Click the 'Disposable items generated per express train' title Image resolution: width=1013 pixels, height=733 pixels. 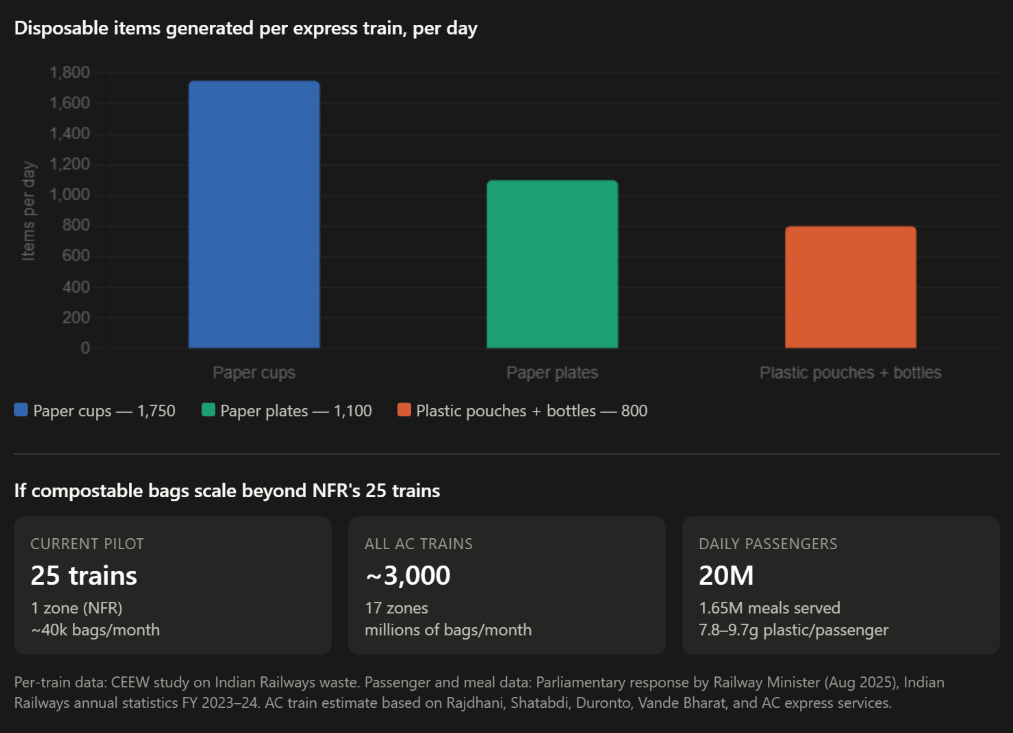246,28
